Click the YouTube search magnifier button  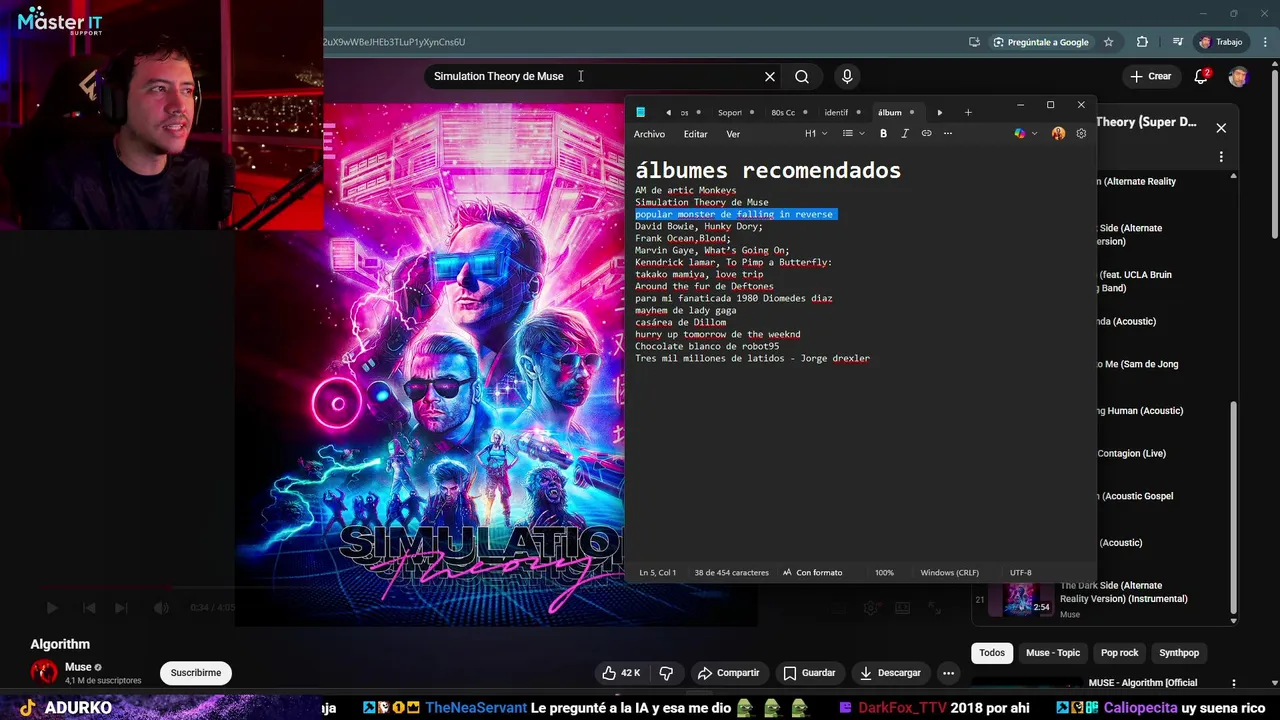coord(802,76)
